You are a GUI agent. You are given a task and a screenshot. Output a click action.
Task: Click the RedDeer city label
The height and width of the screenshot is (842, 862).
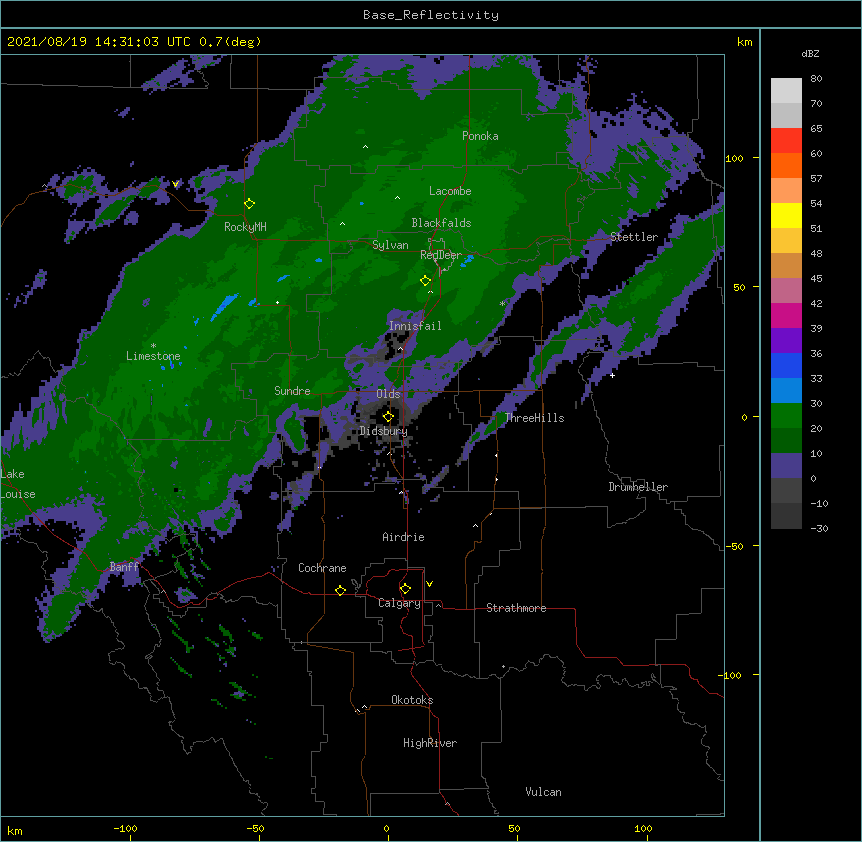click(x=440, y=255)
